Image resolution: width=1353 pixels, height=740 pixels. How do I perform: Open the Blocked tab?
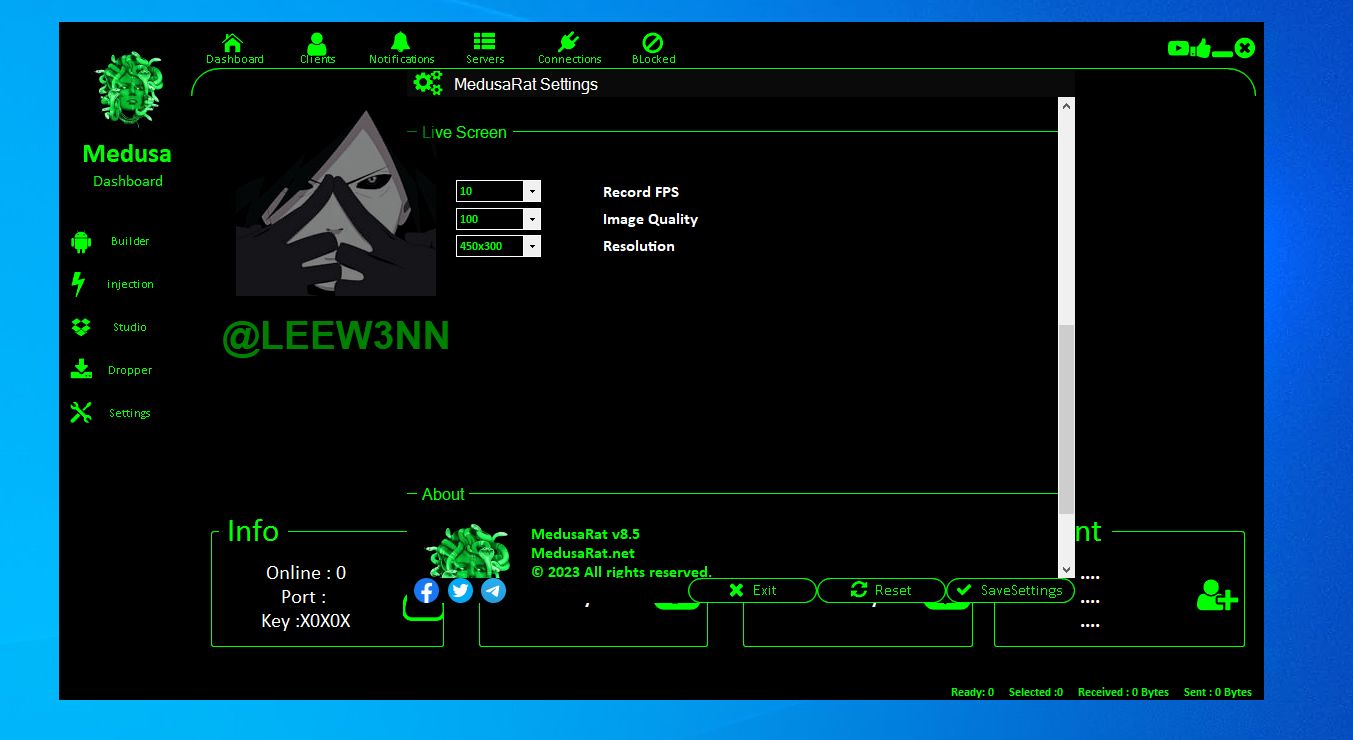point(653,48)
